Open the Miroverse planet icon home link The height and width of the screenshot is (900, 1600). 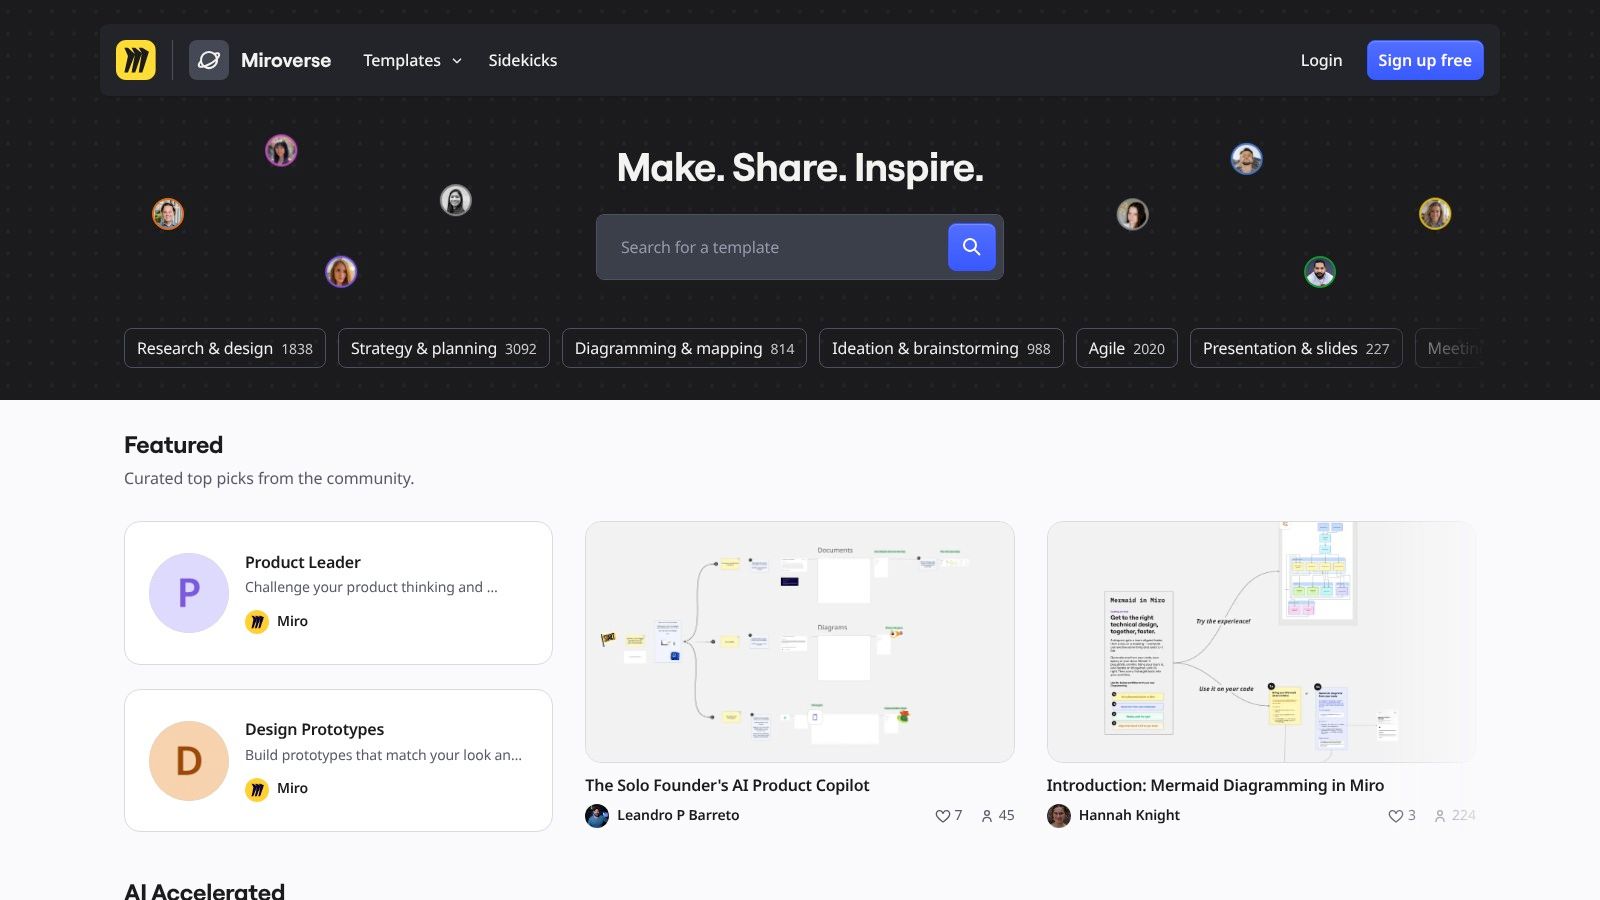(209, 60)
